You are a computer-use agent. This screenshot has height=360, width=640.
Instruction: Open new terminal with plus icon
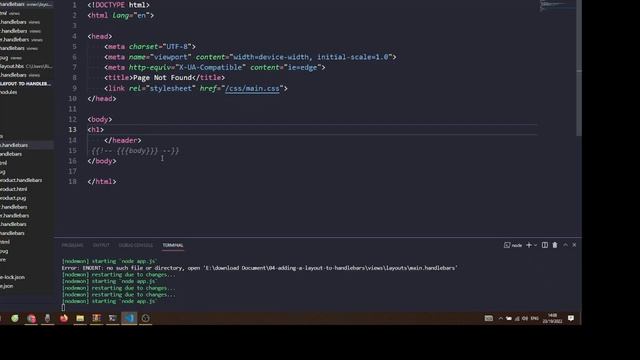tap(529, 245)
